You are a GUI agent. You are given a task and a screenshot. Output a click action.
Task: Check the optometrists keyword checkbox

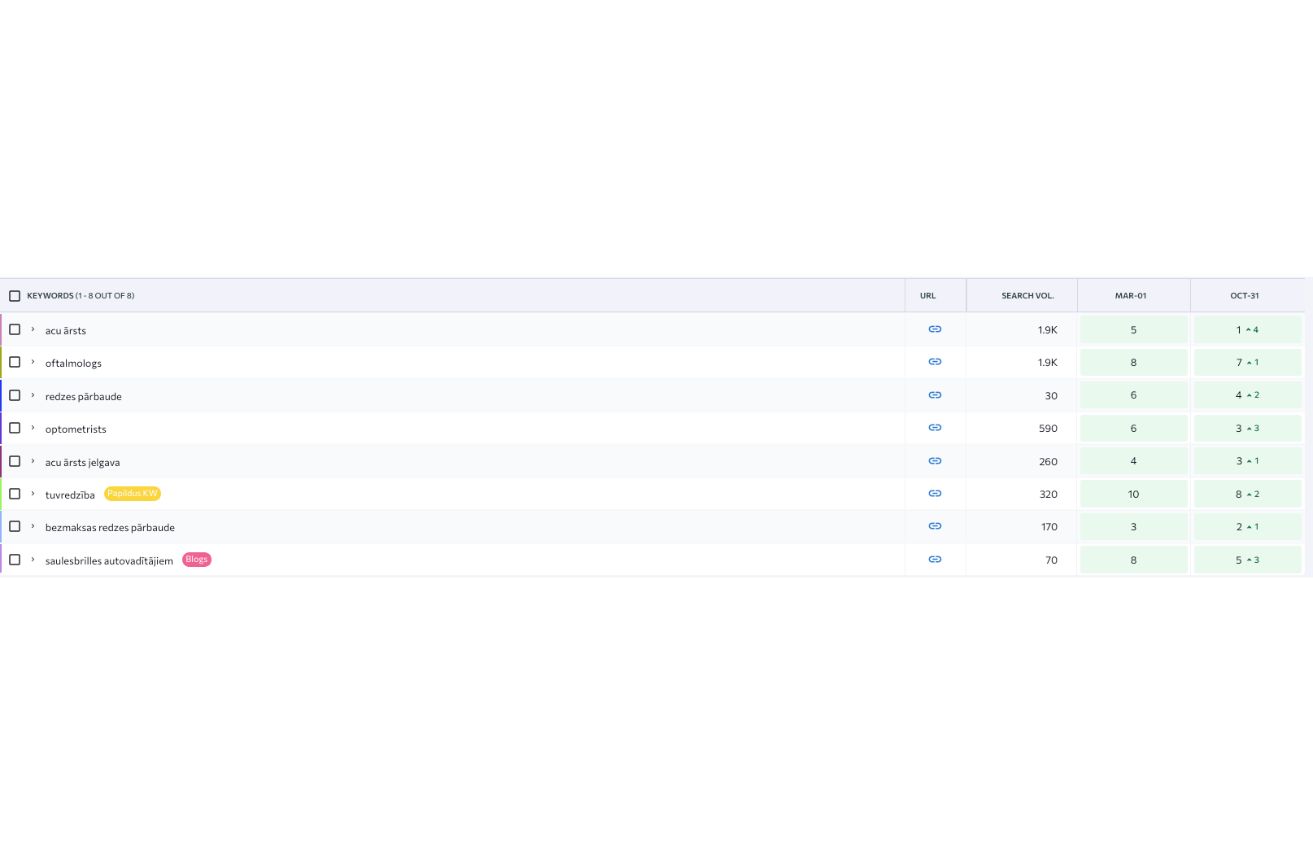coord(15,428)
